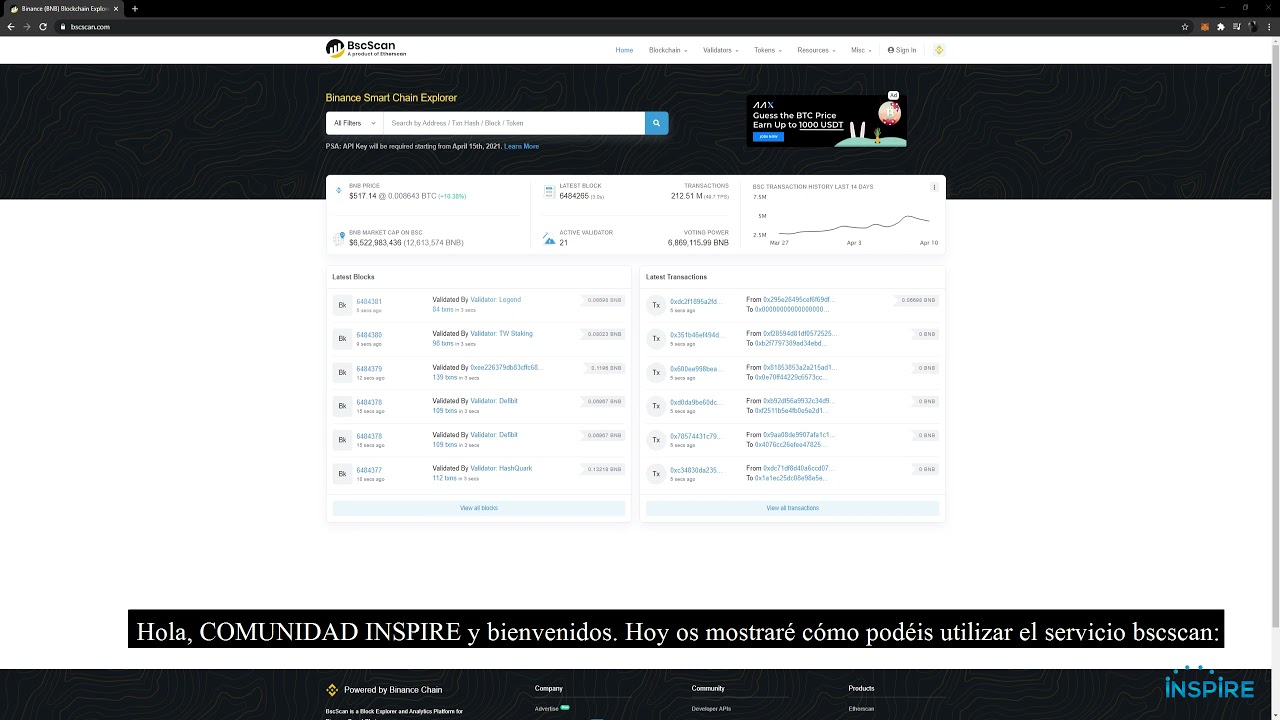Click the Tx icon for 0xdc2f1895a2fd

point(656,305)
